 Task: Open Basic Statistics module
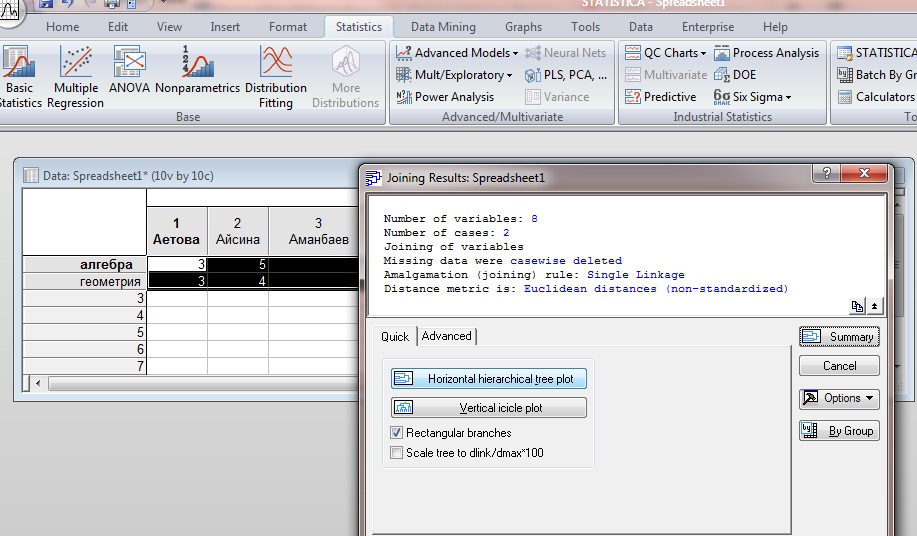19,77
